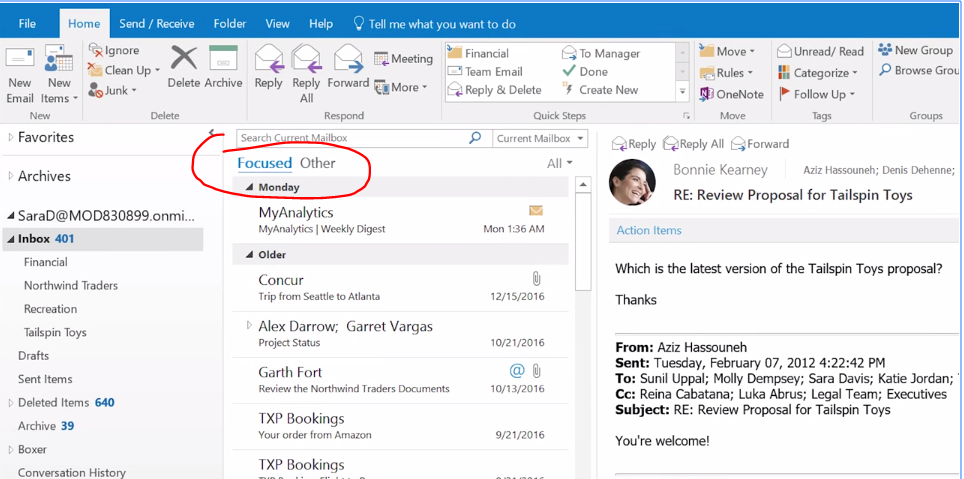Viewport: 964px width, 479px height.
Task: Open the Current Mailbox scope dropdown
Action: pyautogui.click(x=540, y=138)
